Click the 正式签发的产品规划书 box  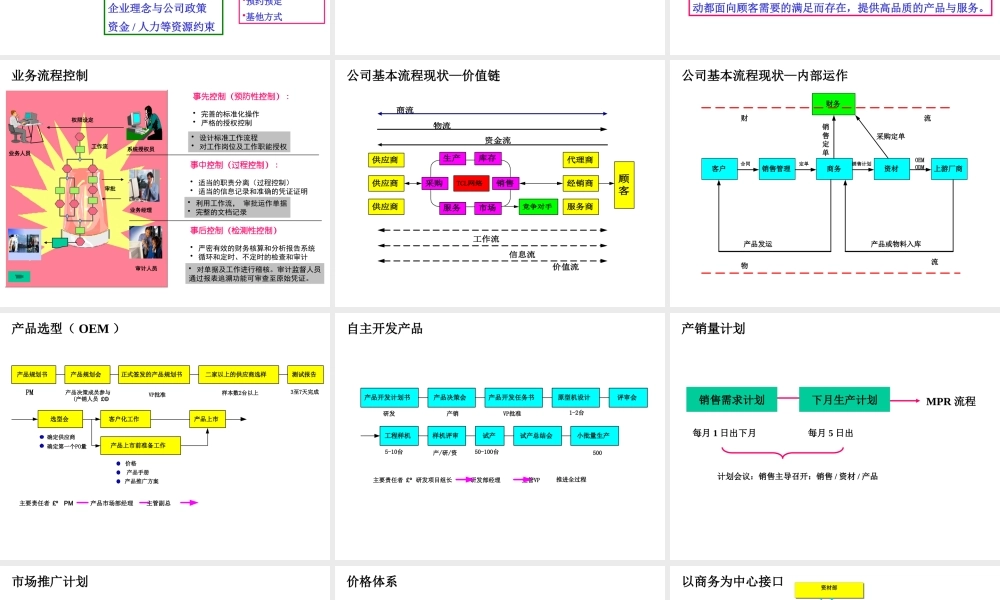click(154, 374)
